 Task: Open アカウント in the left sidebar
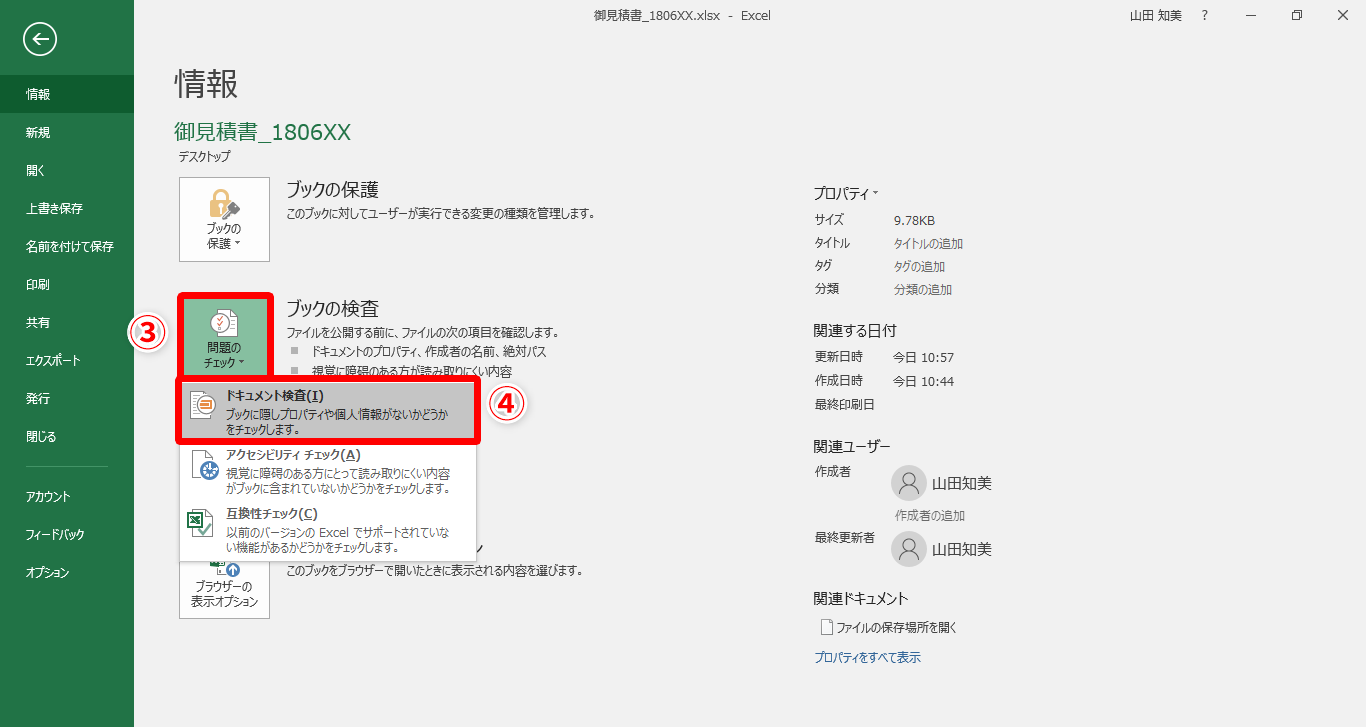pyautogui.click(x=67, y=496)
